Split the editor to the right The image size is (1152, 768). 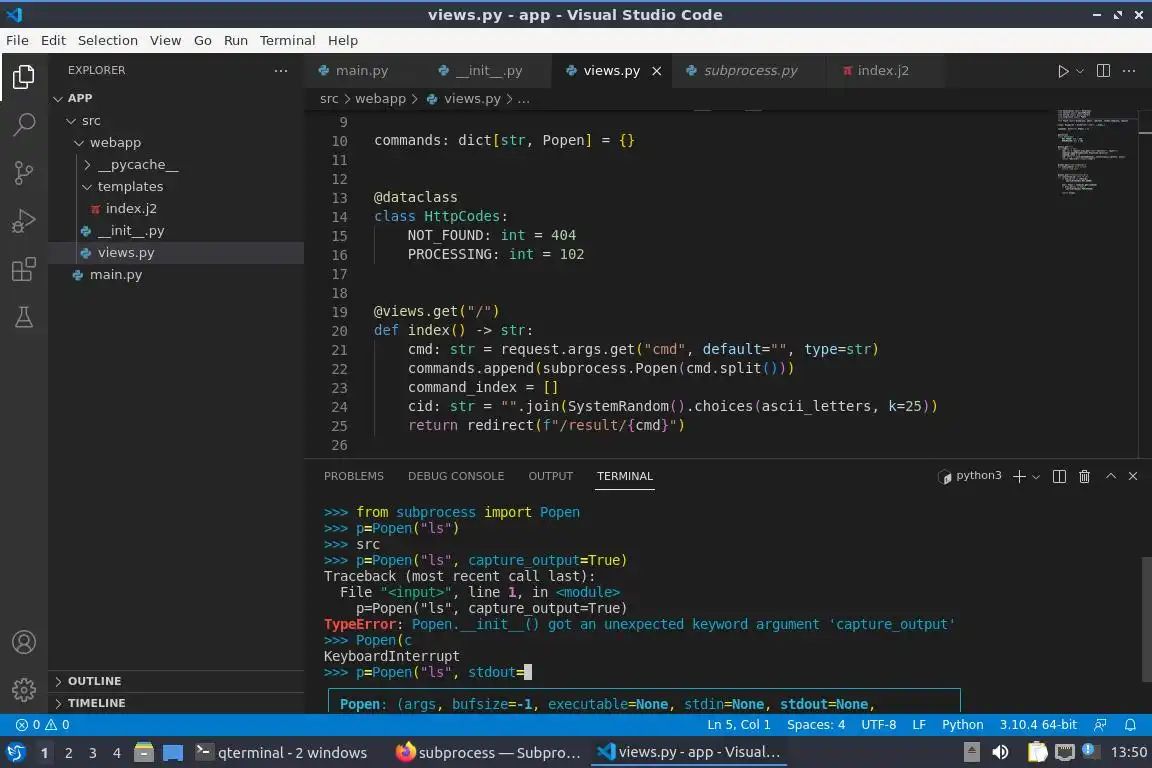(x=1103, y=71)
